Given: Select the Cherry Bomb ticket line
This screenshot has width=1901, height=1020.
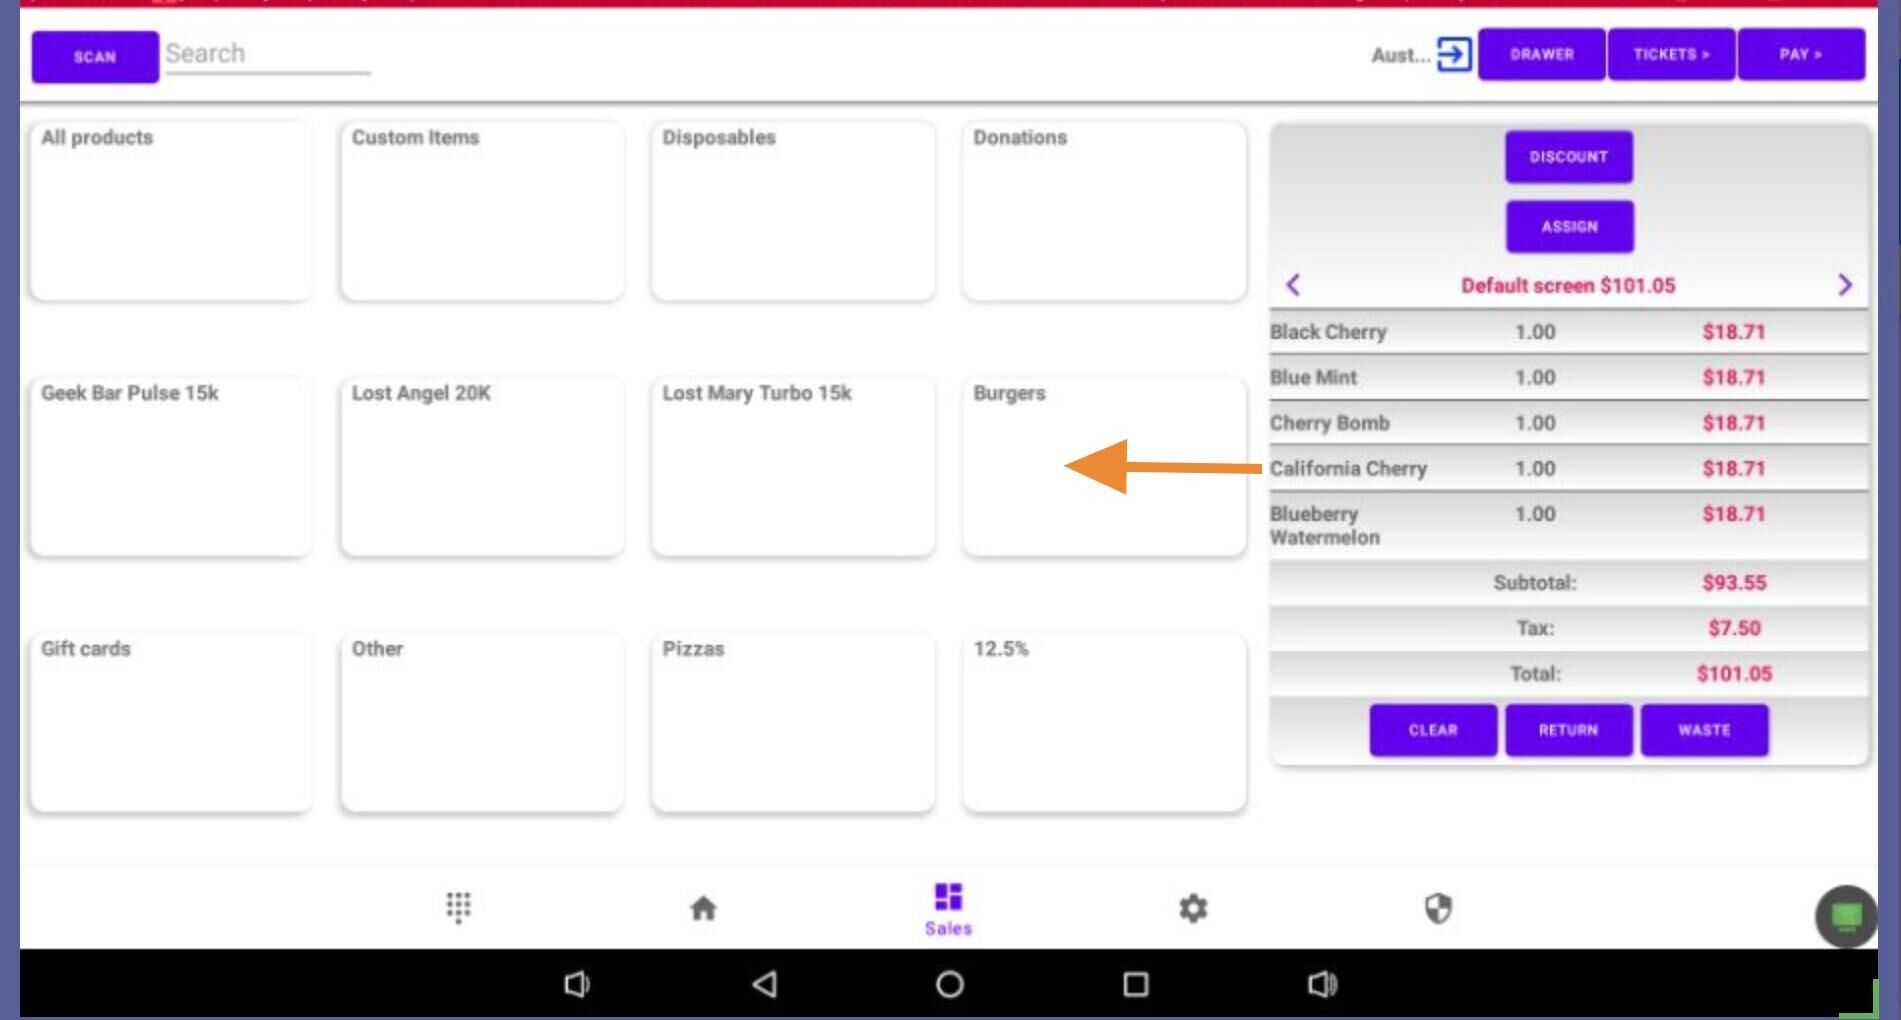Looking at the screenshot, I should pyautogui.click(x=1569, y=423).
